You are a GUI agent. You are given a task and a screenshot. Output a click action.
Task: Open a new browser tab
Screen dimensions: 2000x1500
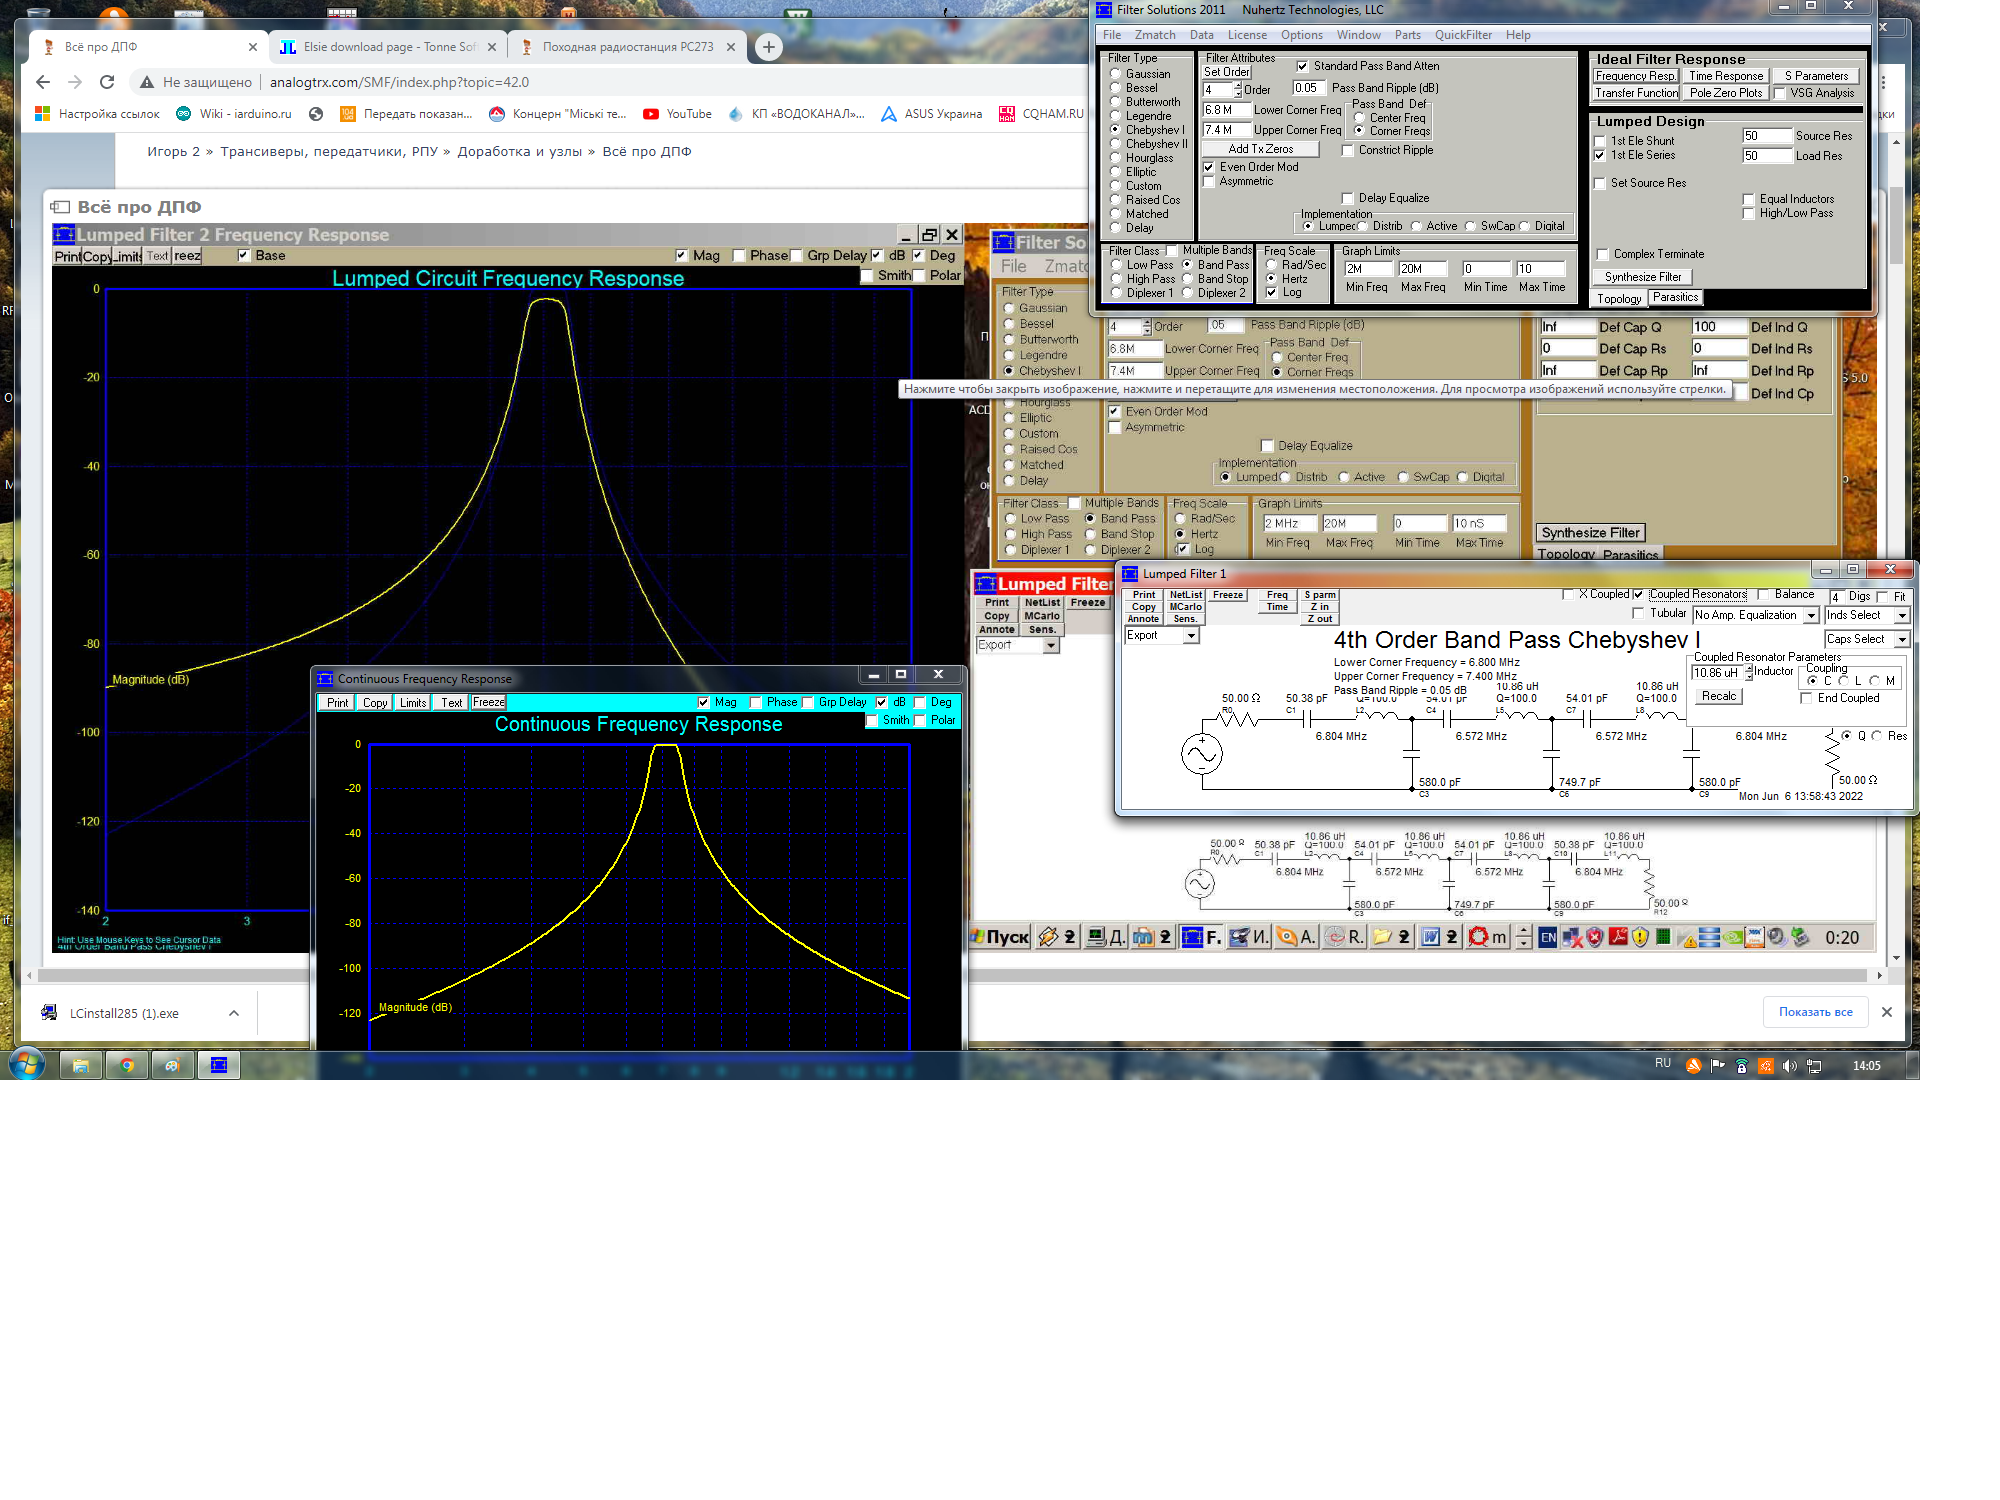[x=768, y=47]
